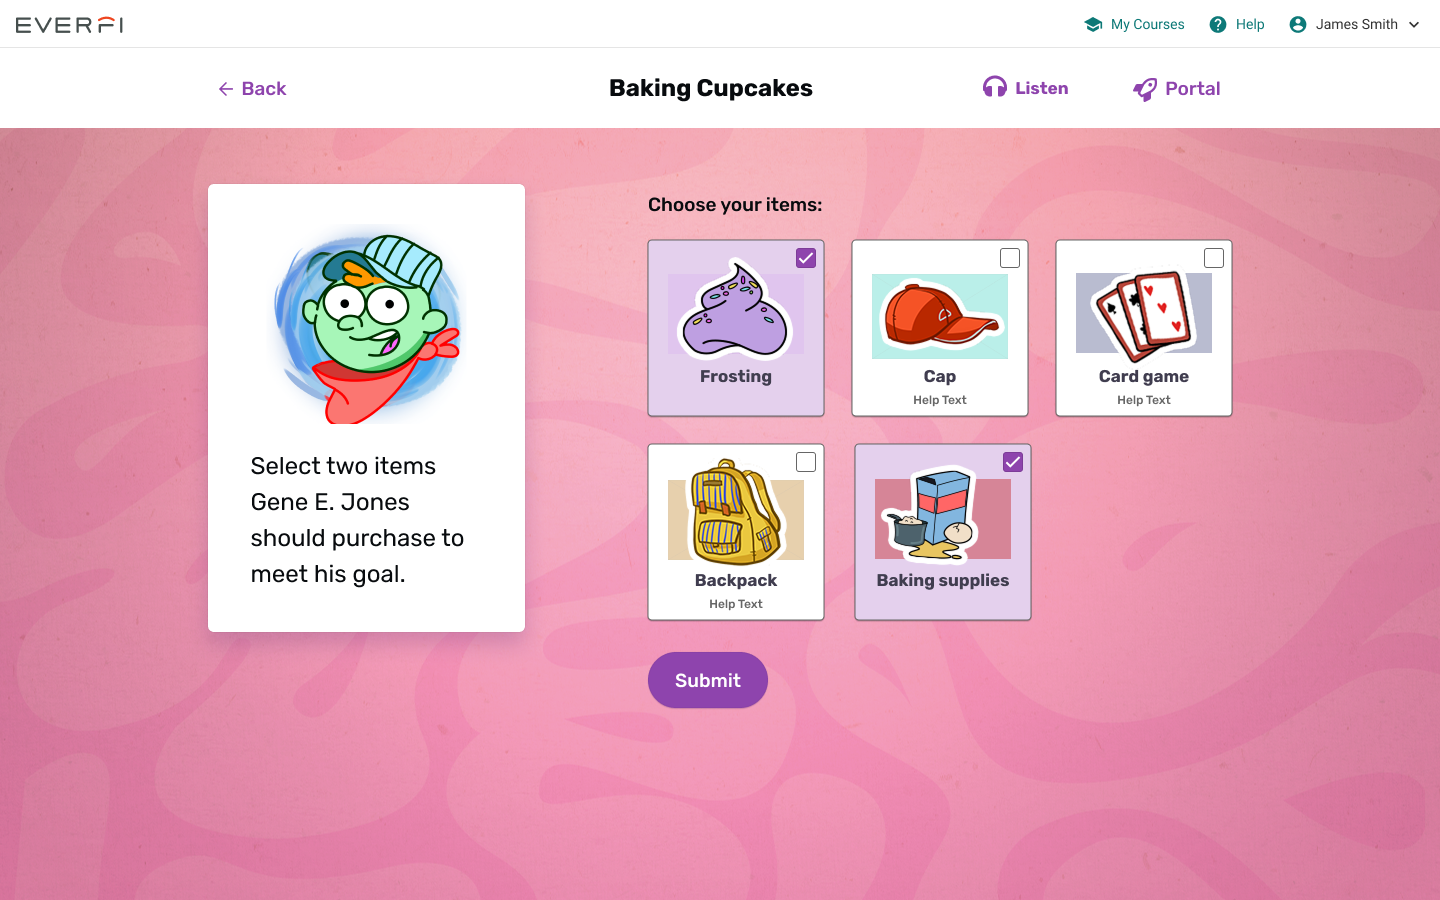The width and height of the screenshot is (1440, 900).
Task: Click the rocket Portal icon
Action: pos(1145,89)
